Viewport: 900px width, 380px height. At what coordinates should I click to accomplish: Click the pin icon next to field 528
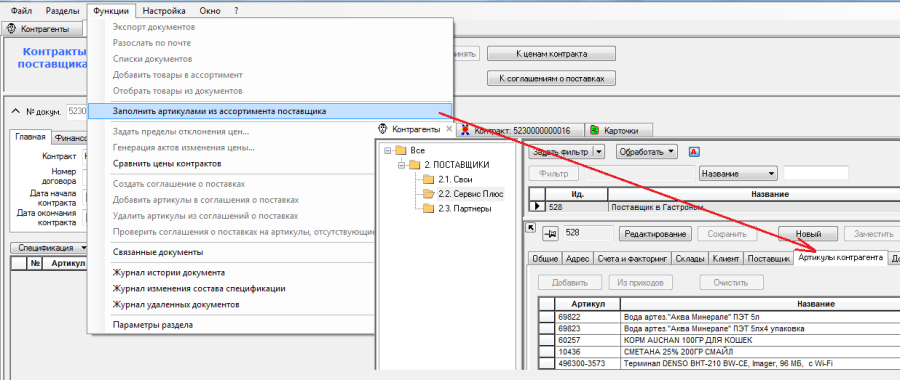coord(550,234)
